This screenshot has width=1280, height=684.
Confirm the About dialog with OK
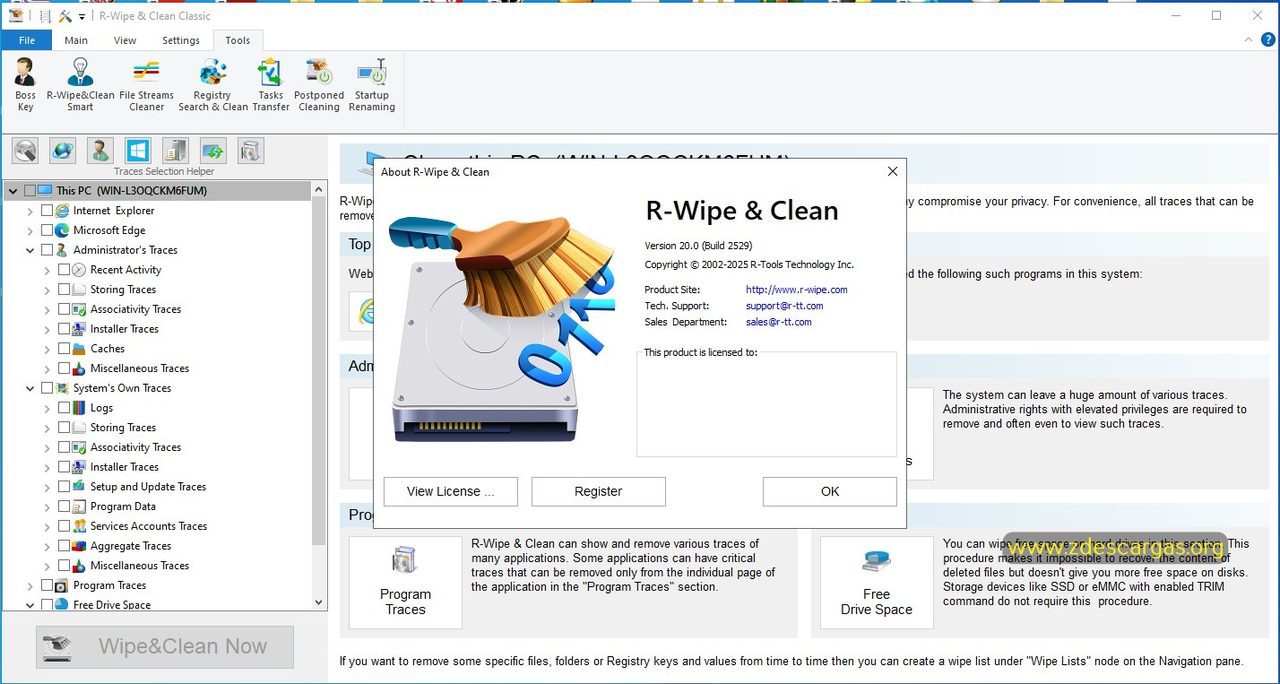click(830, 491)
